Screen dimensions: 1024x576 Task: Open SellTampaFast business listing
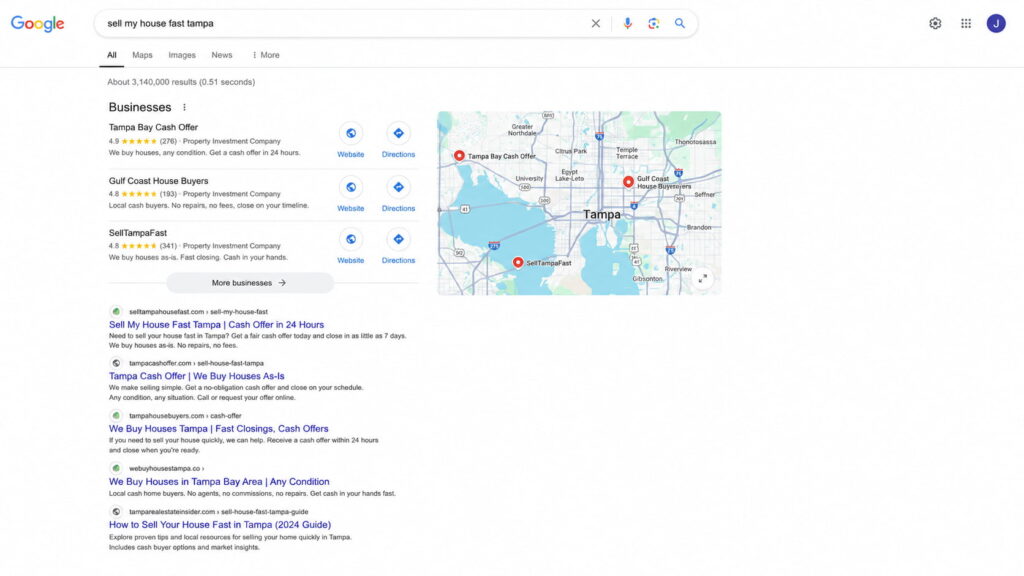tap(137, 233)
